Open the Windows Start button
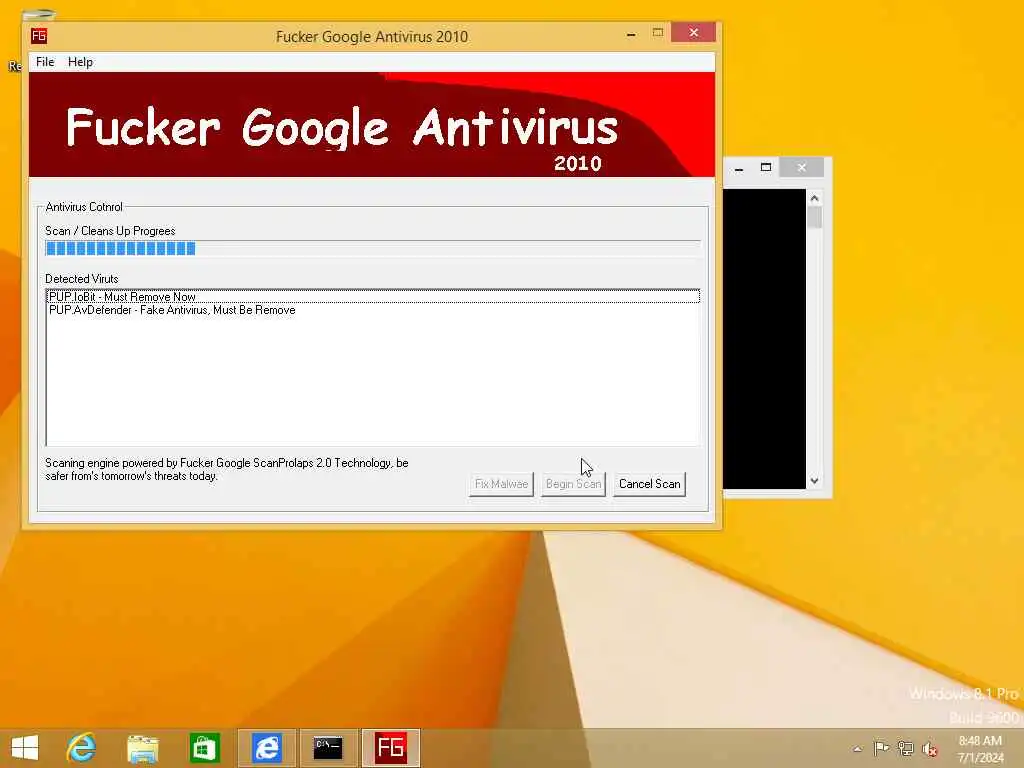The image size is (1024, 768). coord(25,748)
